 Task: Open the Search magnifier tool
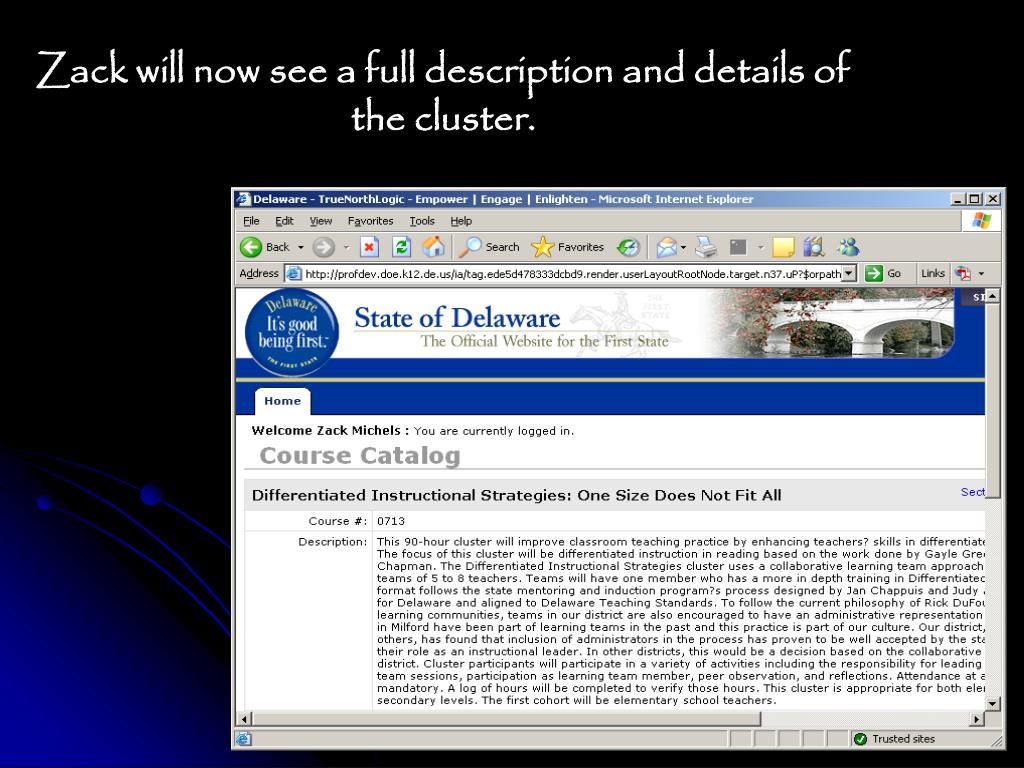(488, 247)
